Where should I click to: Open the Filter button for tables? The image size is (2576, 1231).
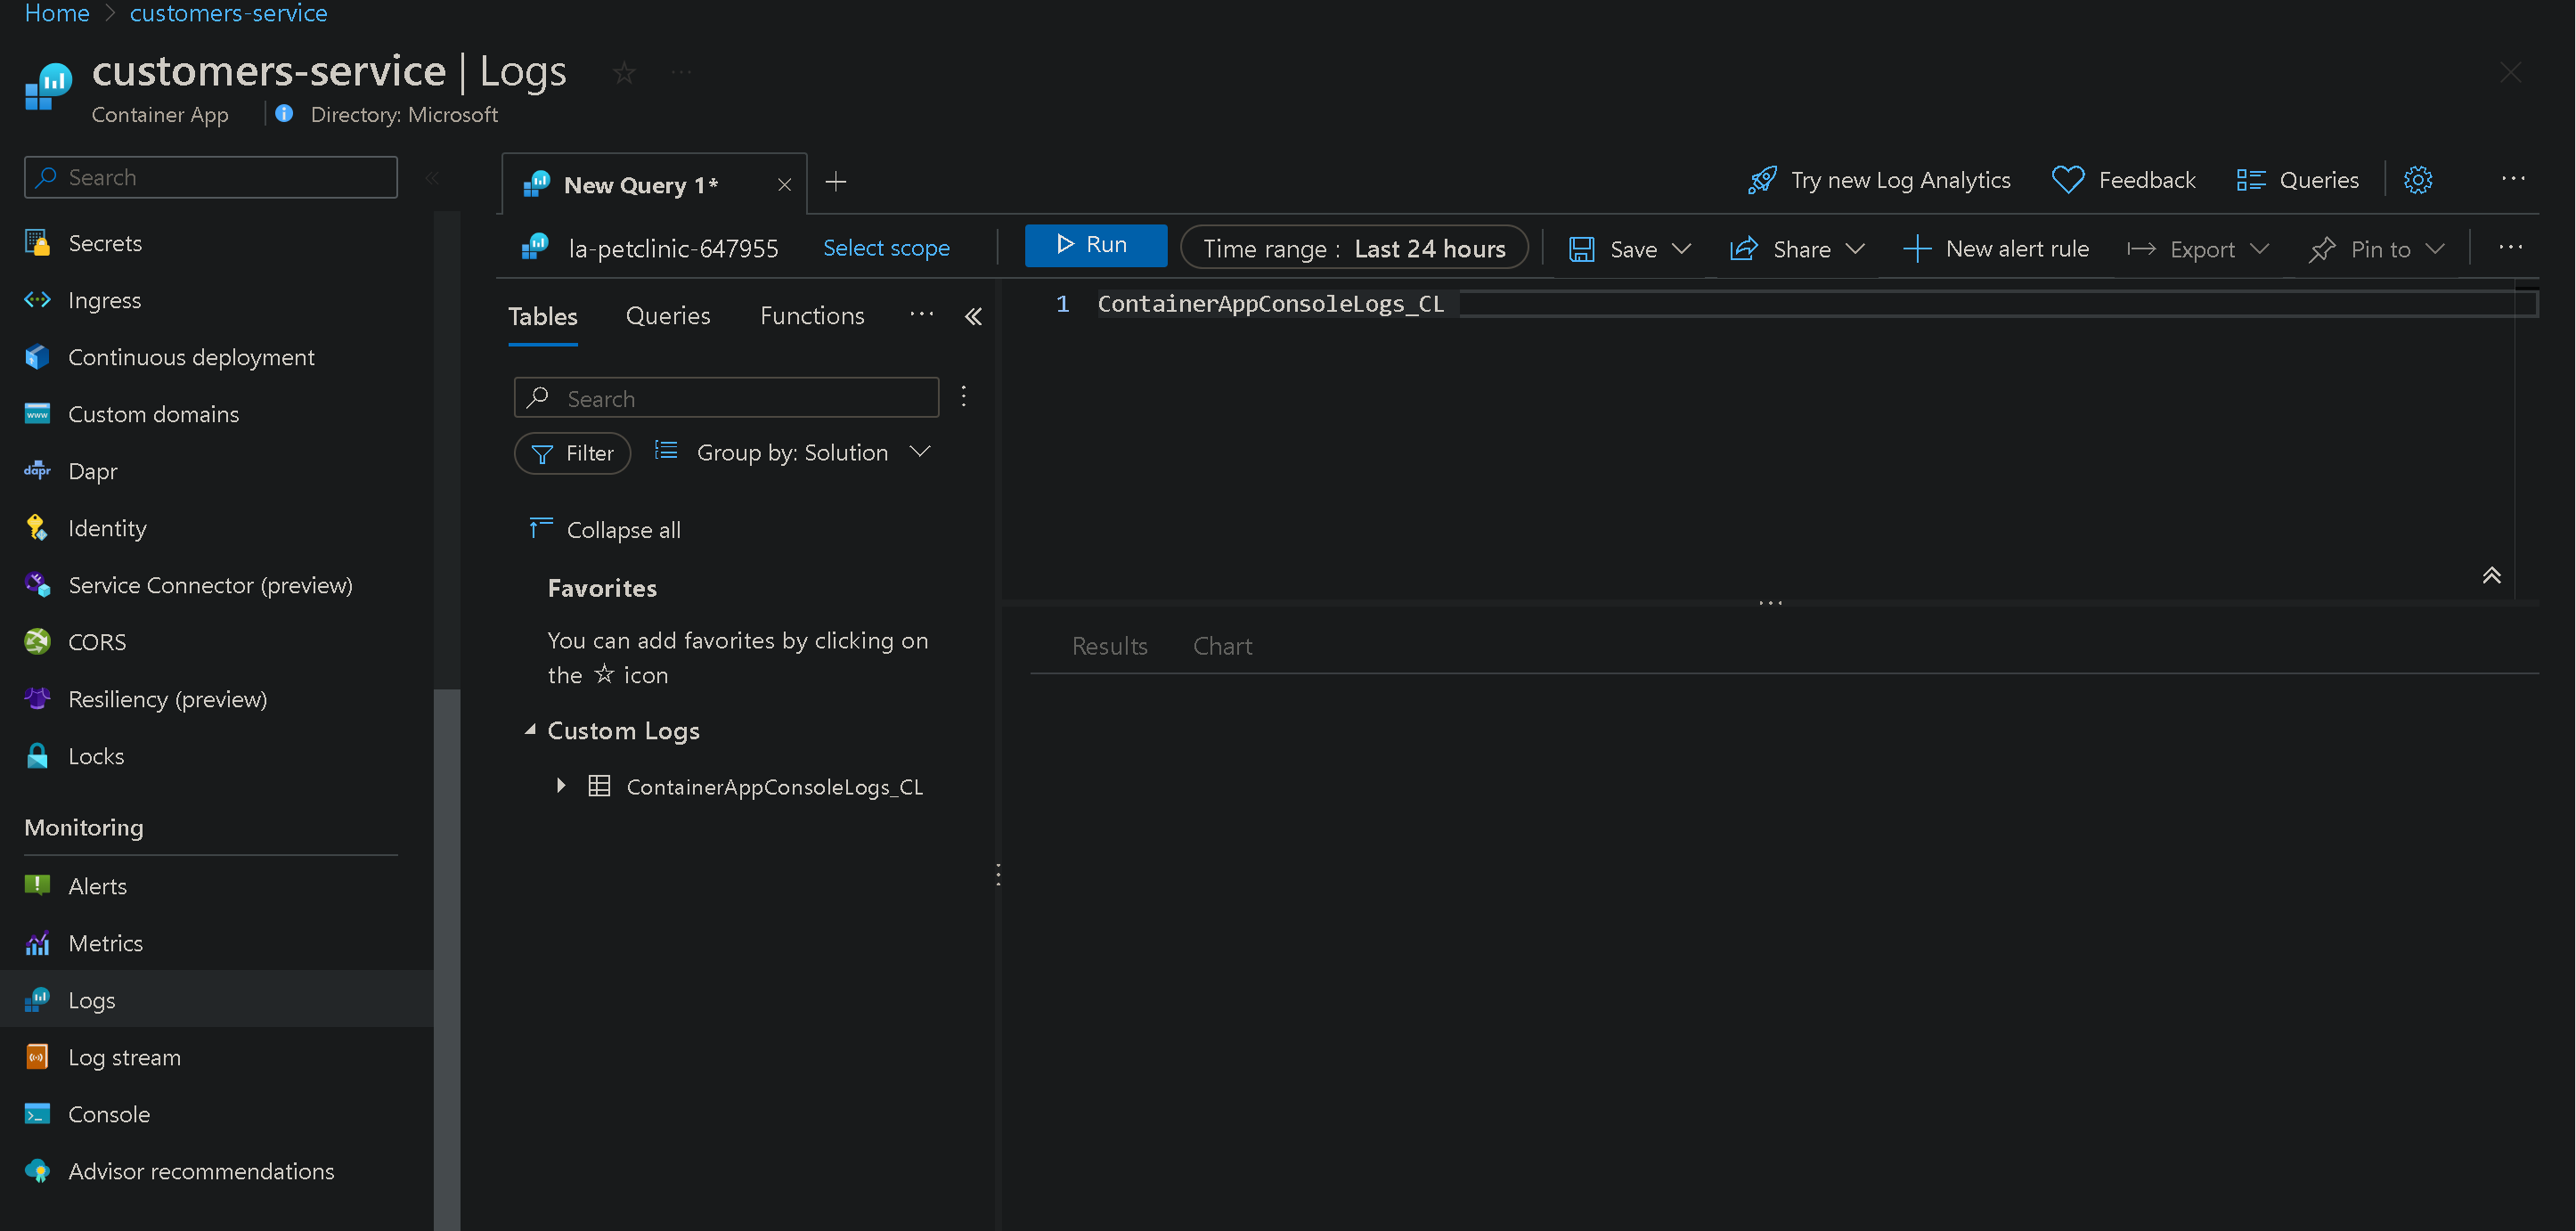pos(572,453)
